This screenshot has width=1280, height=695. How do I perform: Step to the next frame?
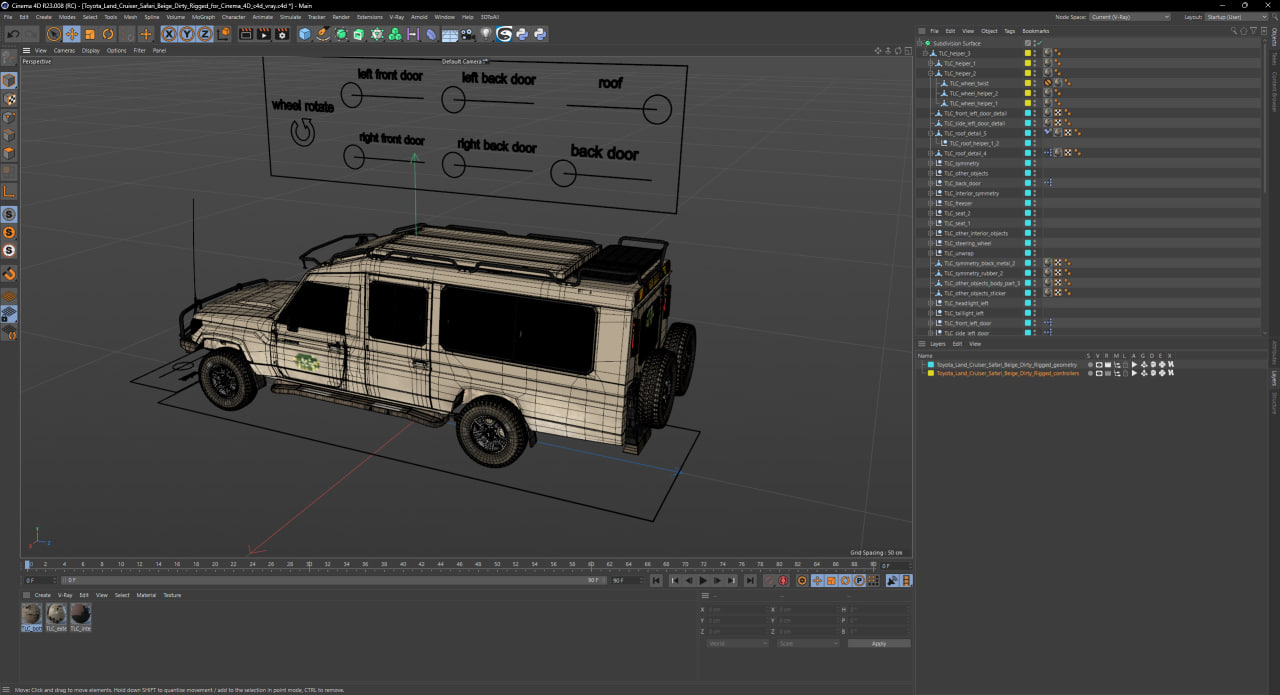(x=717, y=580)
